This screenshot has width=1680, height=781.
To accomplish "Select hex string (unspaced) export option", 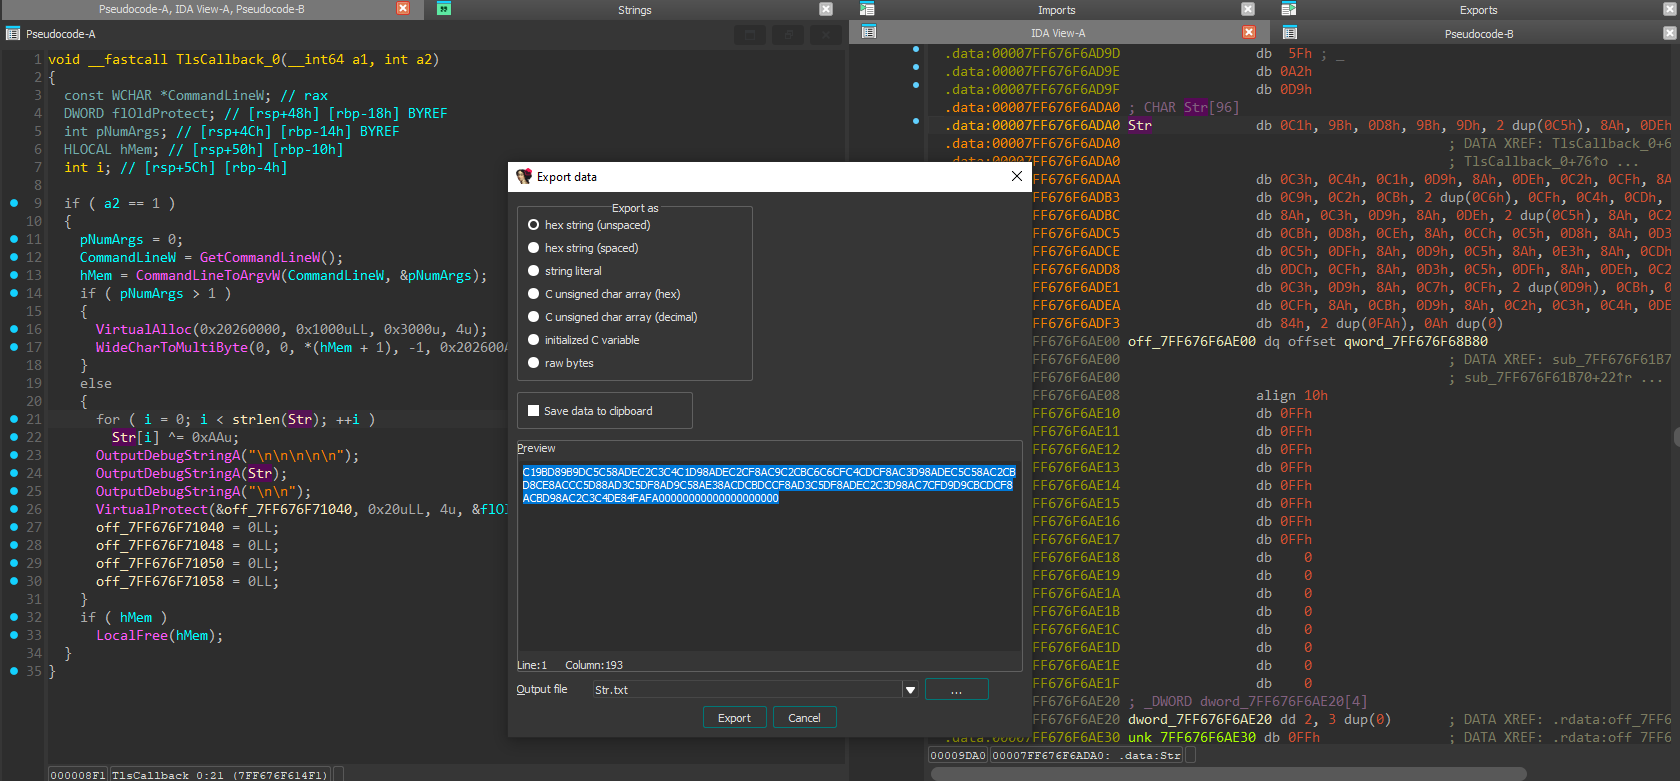I will click(590, 225).
